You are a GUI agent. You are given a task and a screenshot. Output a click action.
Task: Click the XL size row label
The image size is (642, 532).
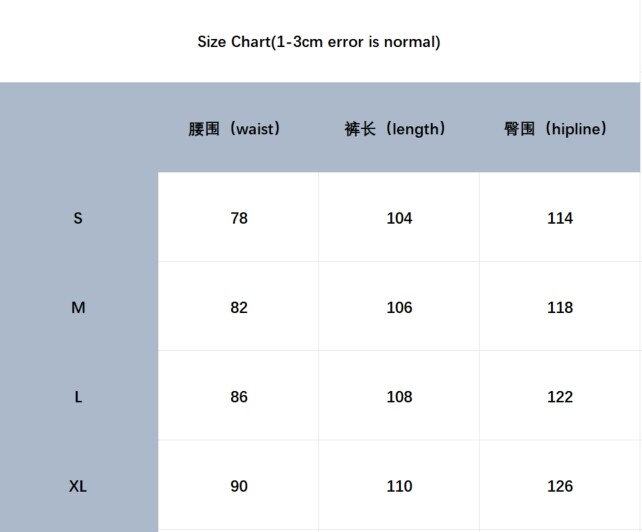[78, 487]
